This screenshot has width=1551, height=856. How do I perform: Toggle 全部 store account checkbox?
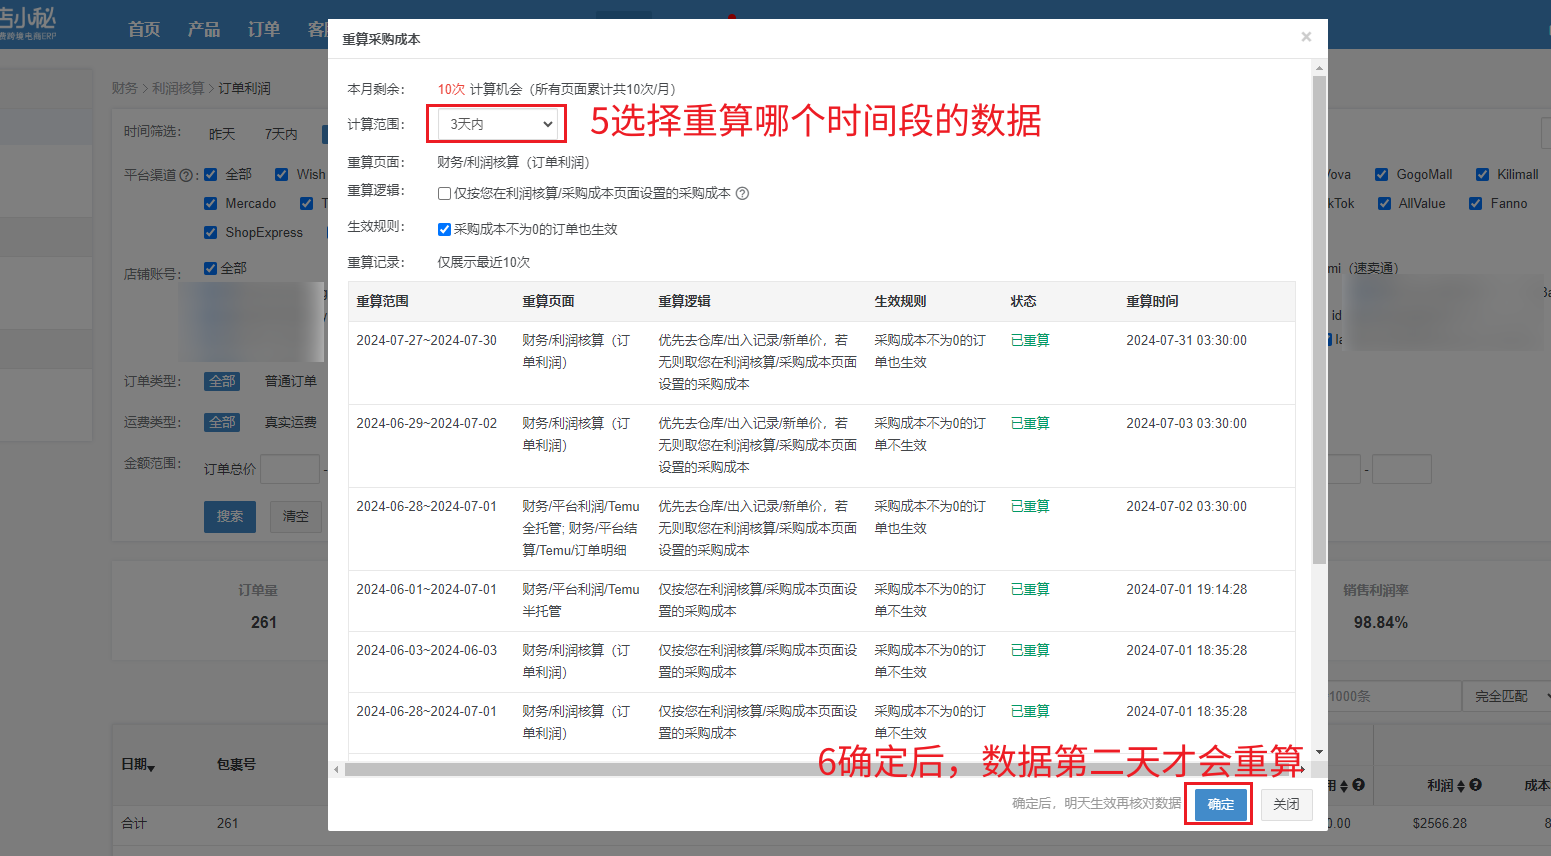[x=210, y=268]
